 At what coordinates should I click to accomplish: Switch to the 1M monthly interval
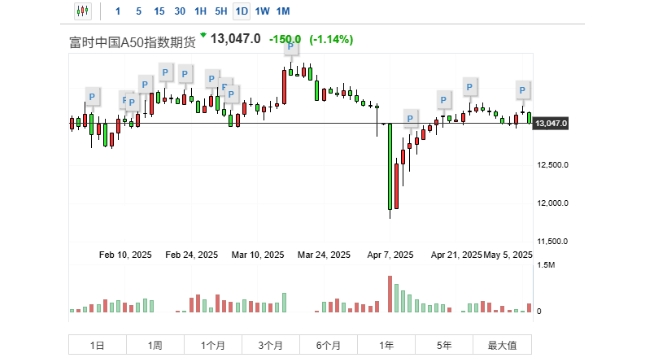[283, 12]
